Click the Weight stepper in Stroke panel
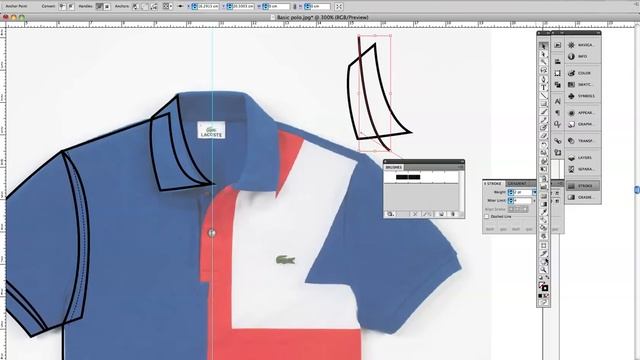This screenshot has height=360, width=640. pos(510,192)
